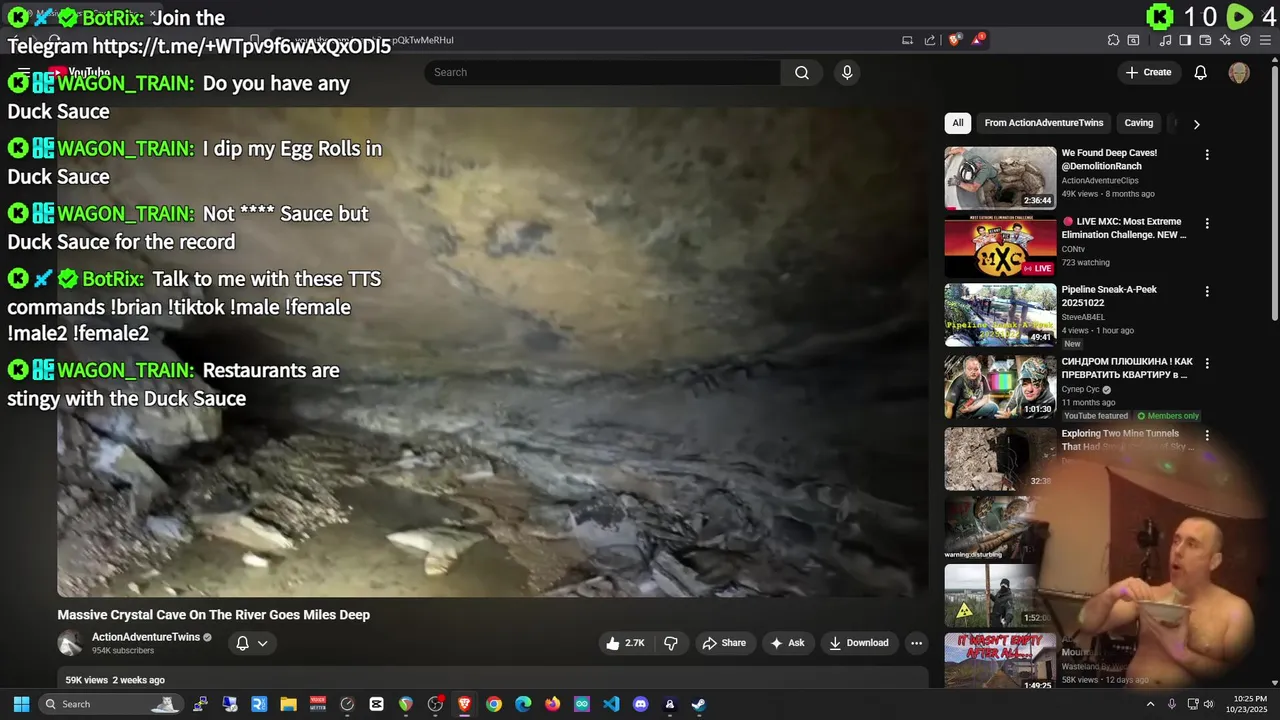The image size is (1280, 720).
Task: Toggle the browser sidebar panel
Action: [x=1185, y=40]
